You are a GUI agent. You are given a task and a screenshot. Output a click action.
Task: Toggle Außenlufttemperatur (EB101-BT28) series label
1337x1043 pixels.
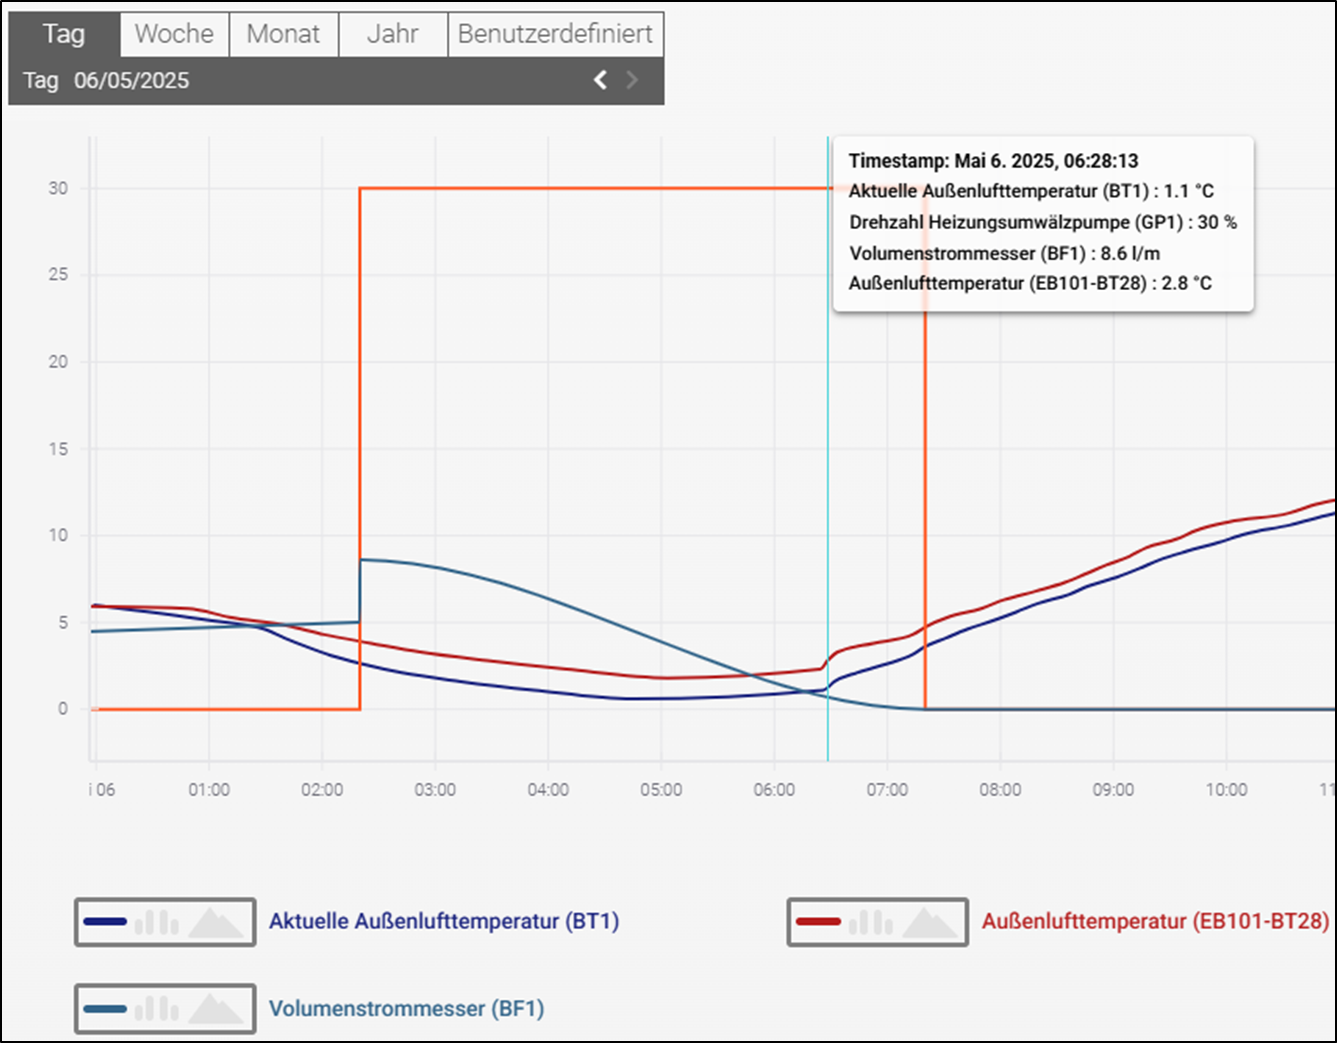coord(1155,921)
